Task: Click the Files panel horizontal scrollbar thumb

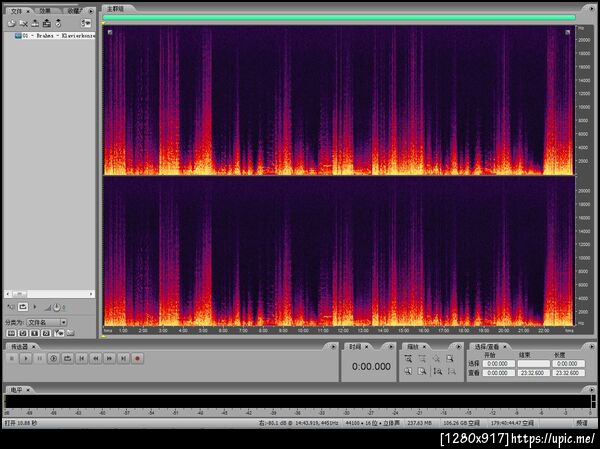Action: point(20,294)
